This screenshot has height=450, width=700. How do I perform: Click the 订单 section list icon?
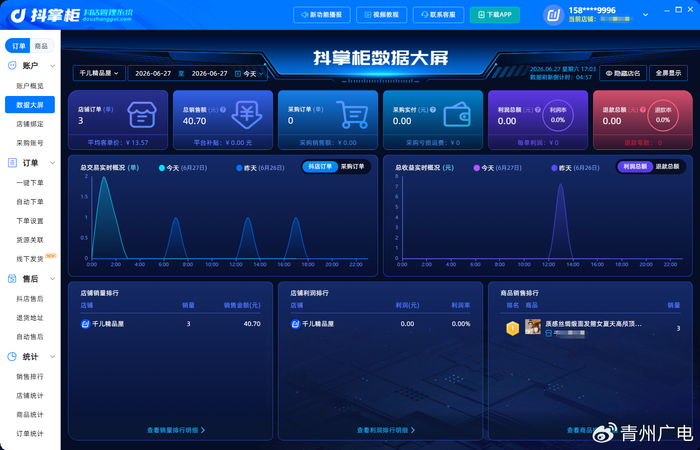click(x=12, y=163)
